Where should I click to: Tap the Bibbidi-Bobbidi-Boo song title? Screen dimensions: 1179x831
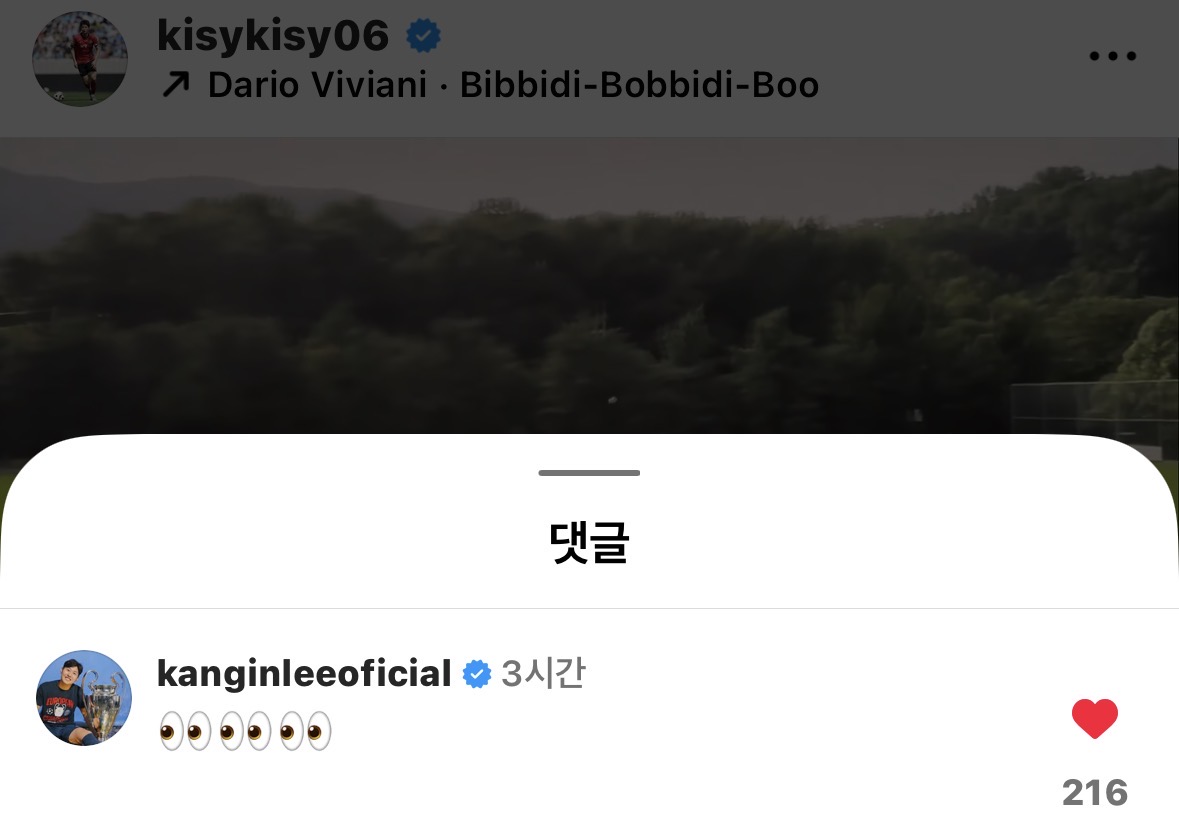pyautogui.click(x=639, y=84)
